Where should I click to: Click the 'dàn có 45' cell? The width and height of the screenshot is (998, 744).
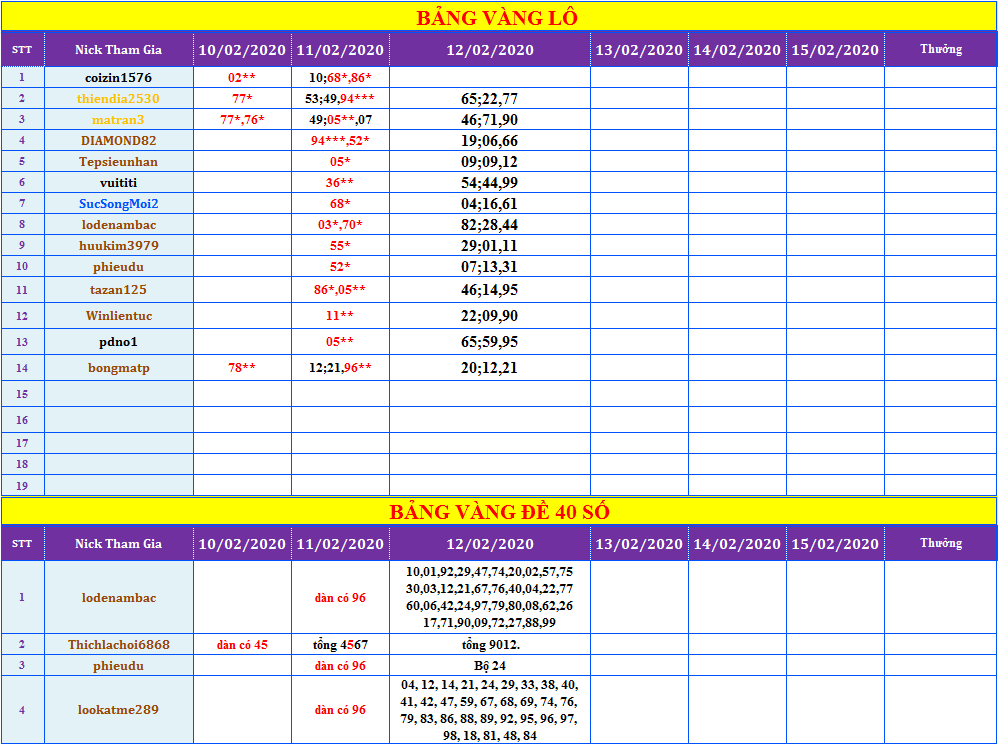coord(242,644)
